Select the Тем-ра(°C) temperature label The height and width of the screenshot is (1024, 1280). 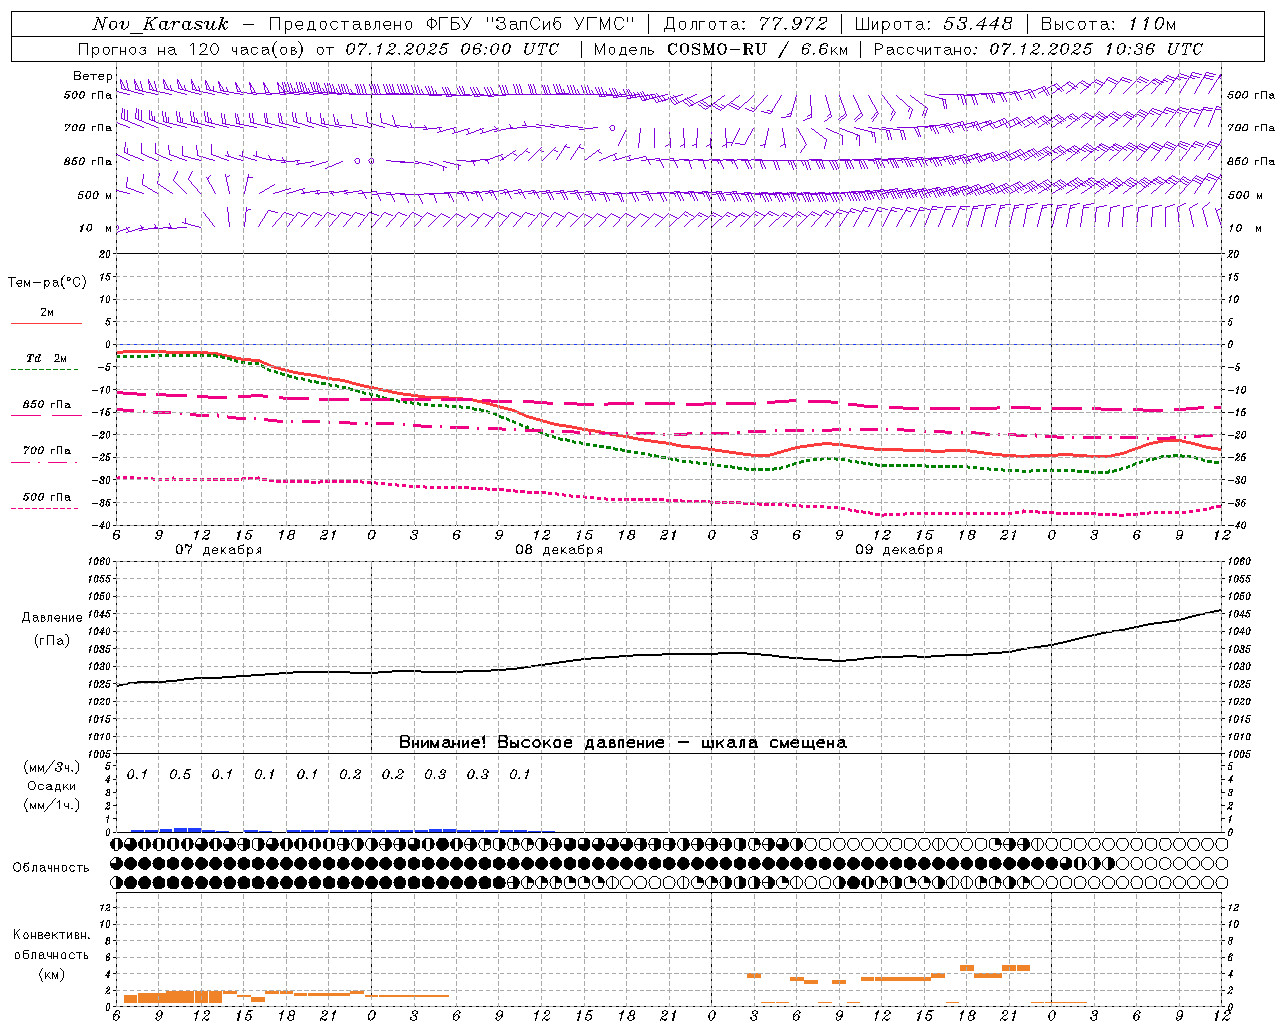tap(47, 283)
